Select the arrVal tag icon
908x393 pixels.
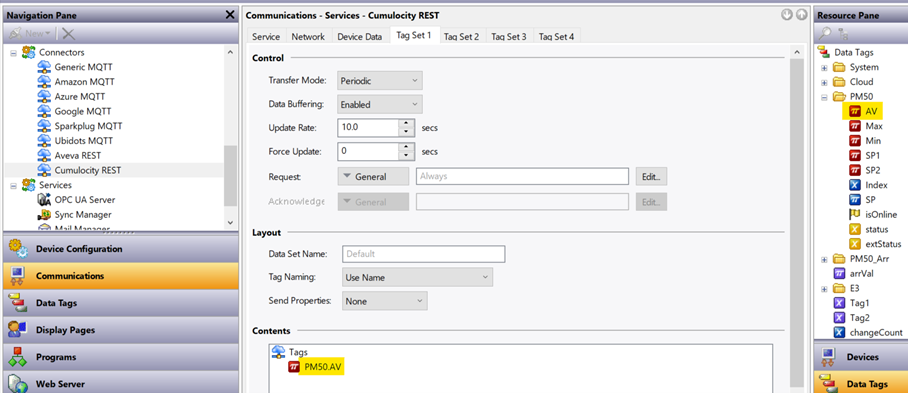pyautogui.click(x=839, y=273)
